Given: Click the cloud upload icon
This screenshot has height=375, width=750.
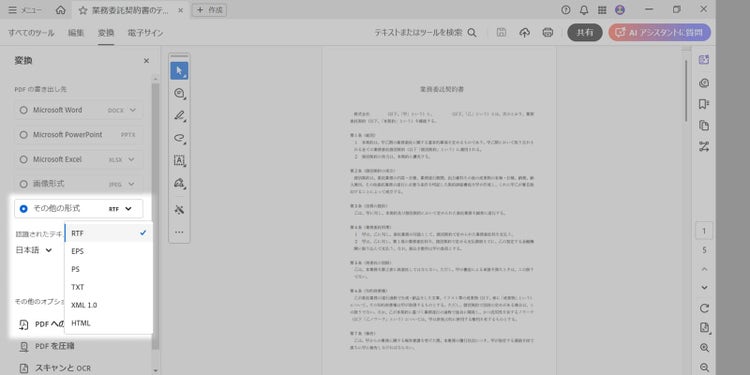Looking at the screenshot, I should pyautogui.click(x=525, y=33).
